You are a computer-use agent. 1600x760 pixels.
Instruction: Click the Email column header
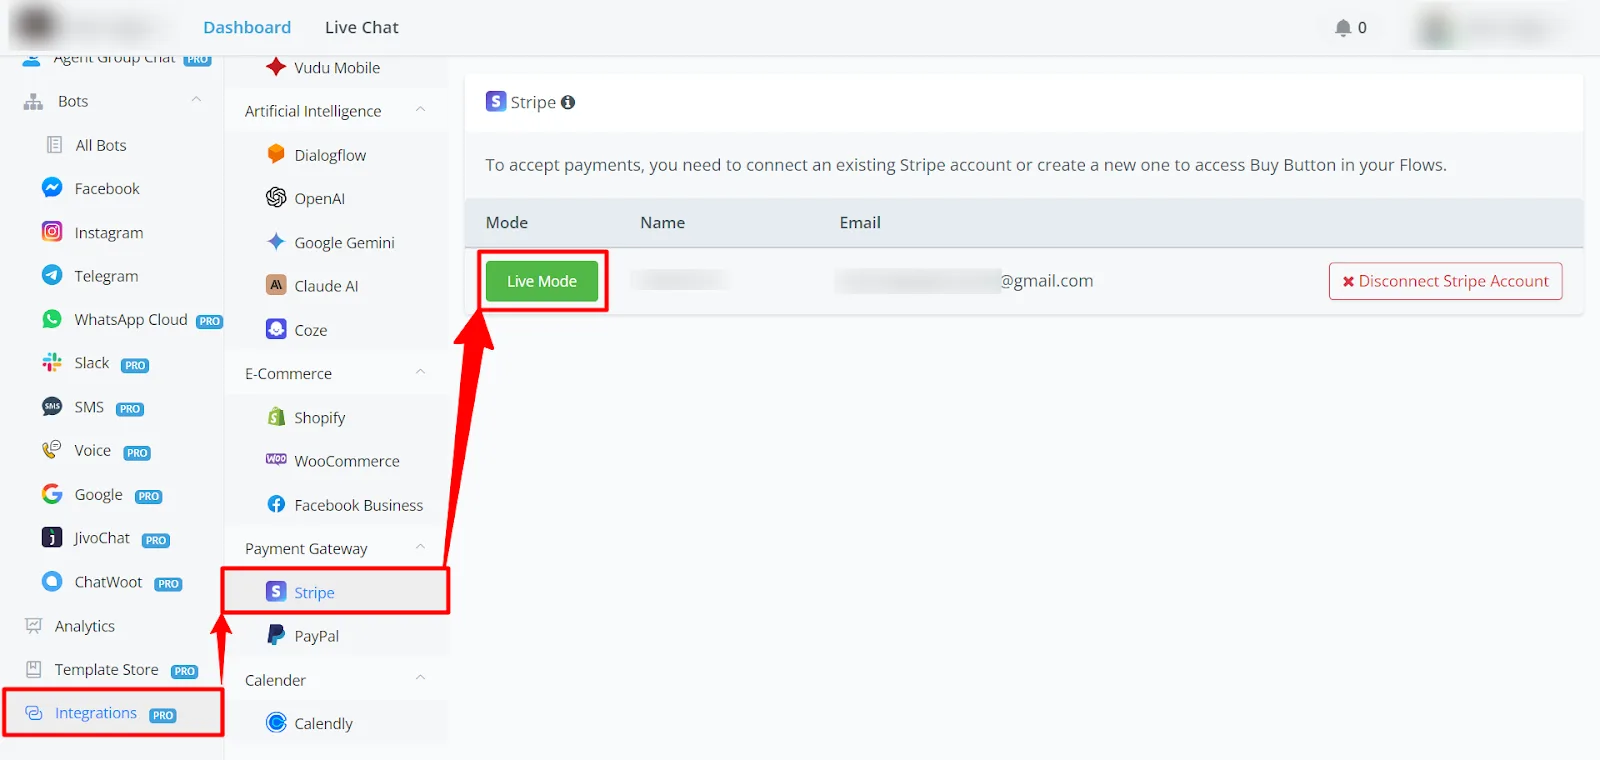pyautogui.click(x=860, y=222)
